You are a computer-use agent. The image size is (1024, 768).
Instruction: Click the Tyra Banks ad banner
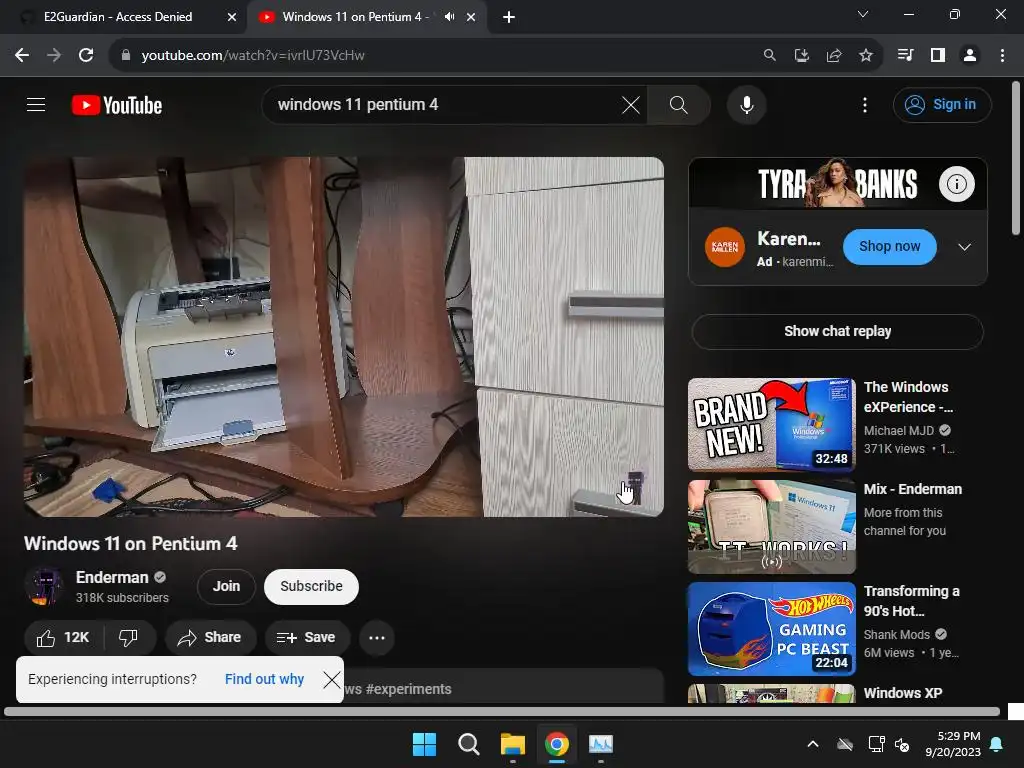click(837, 184)
